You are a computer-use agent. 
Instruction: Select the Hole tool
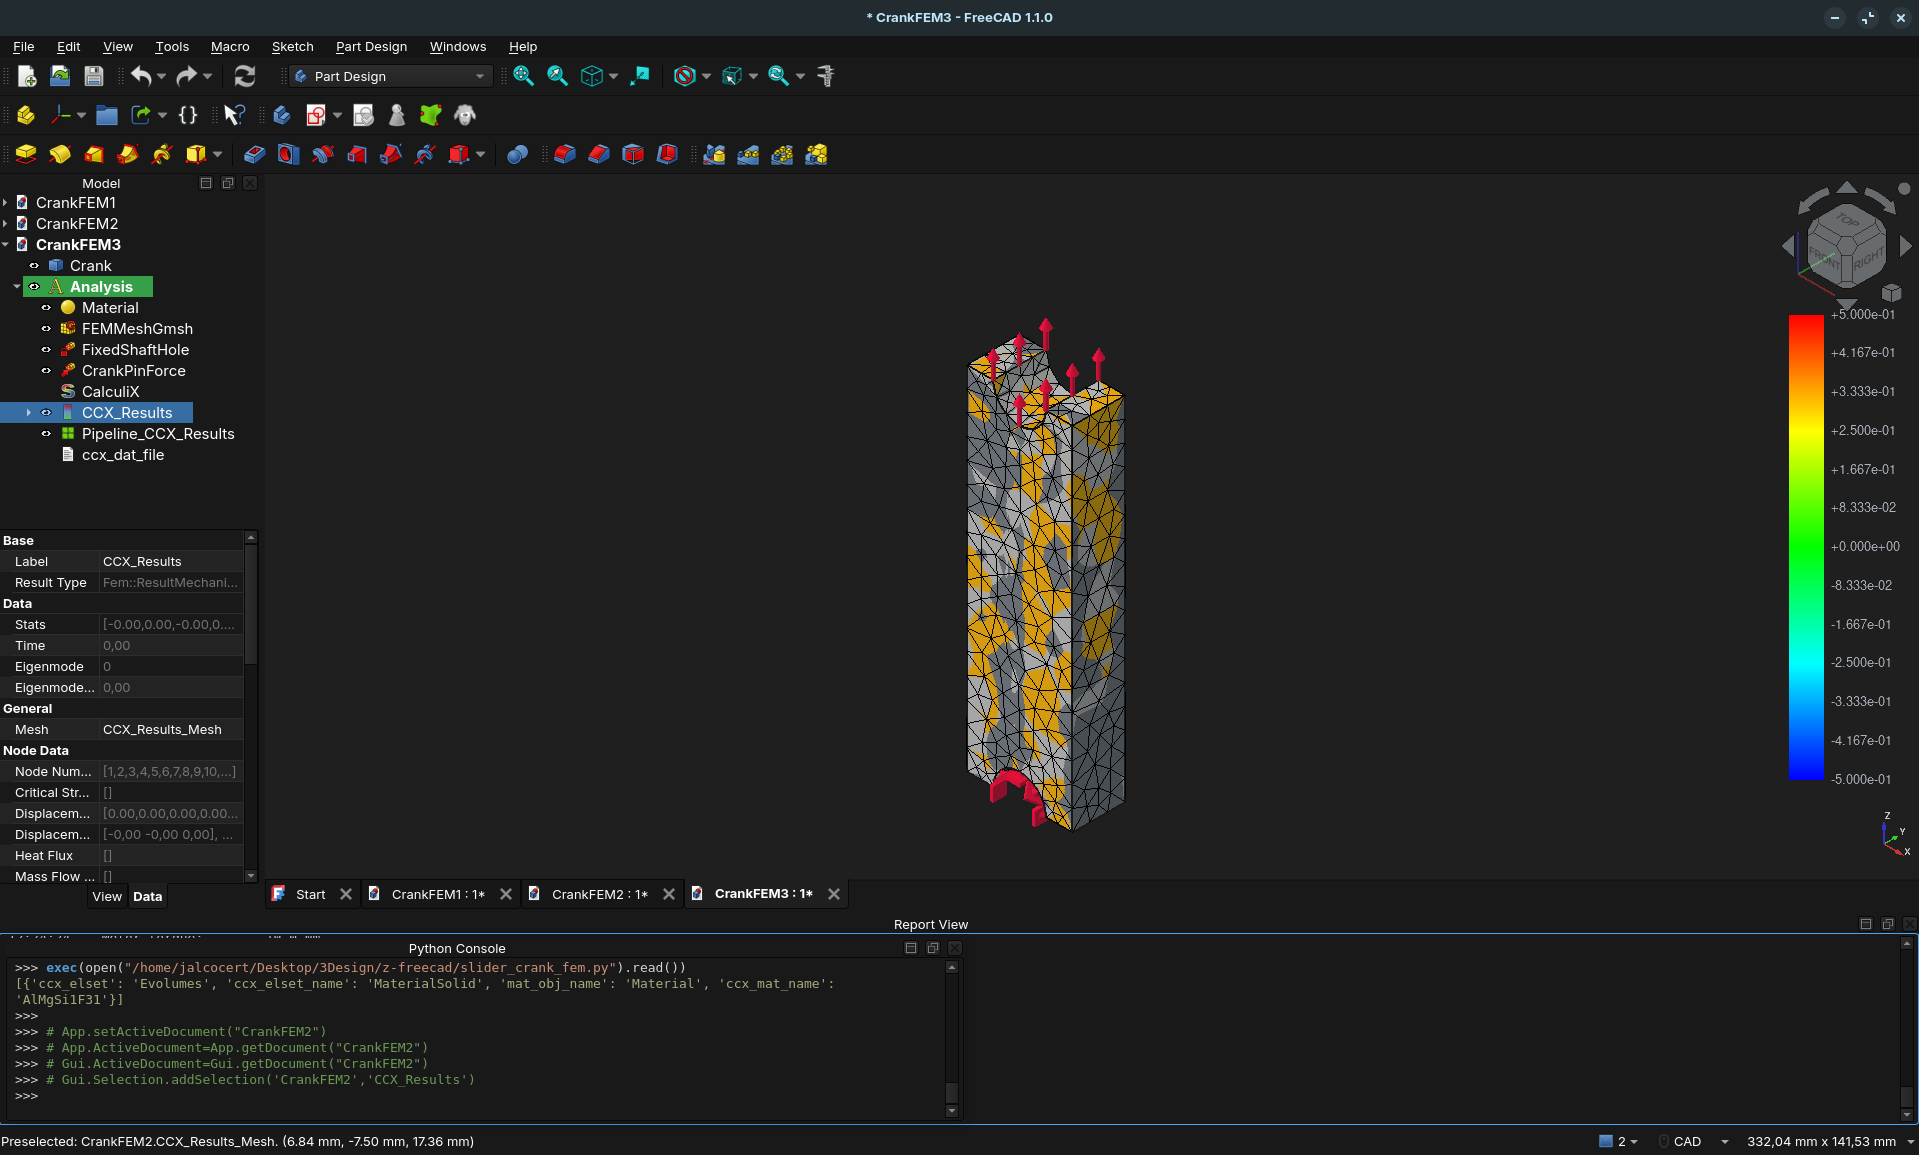pyautogui.click(x=288, y=154)
